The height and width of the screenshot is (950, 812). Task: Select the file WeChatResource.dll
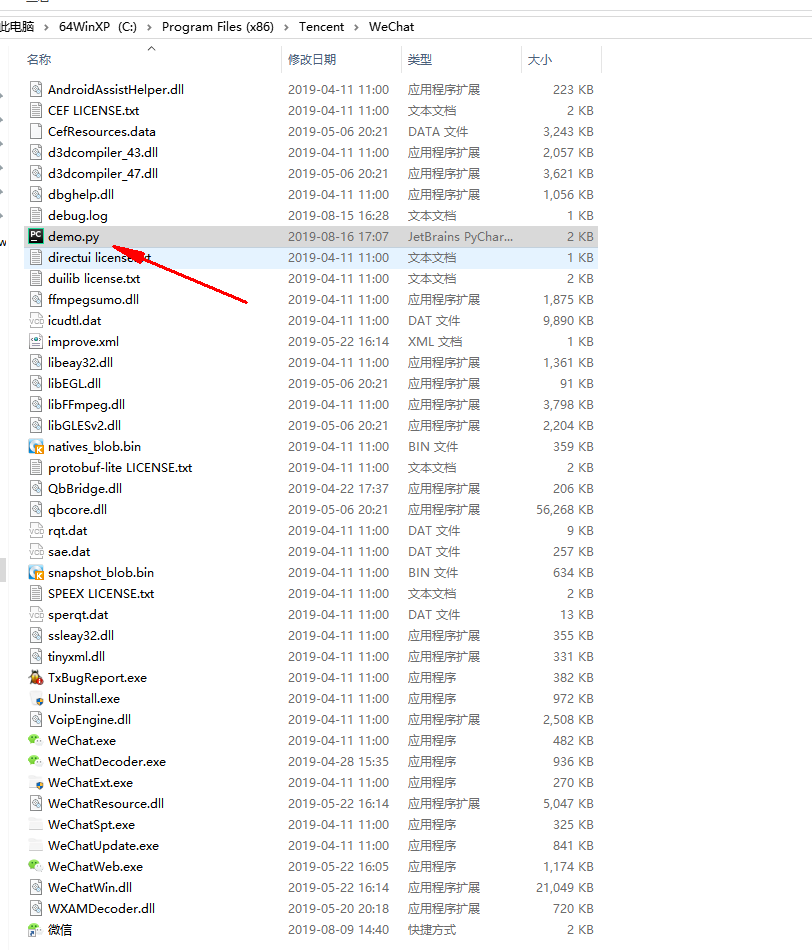pos(106,803)
